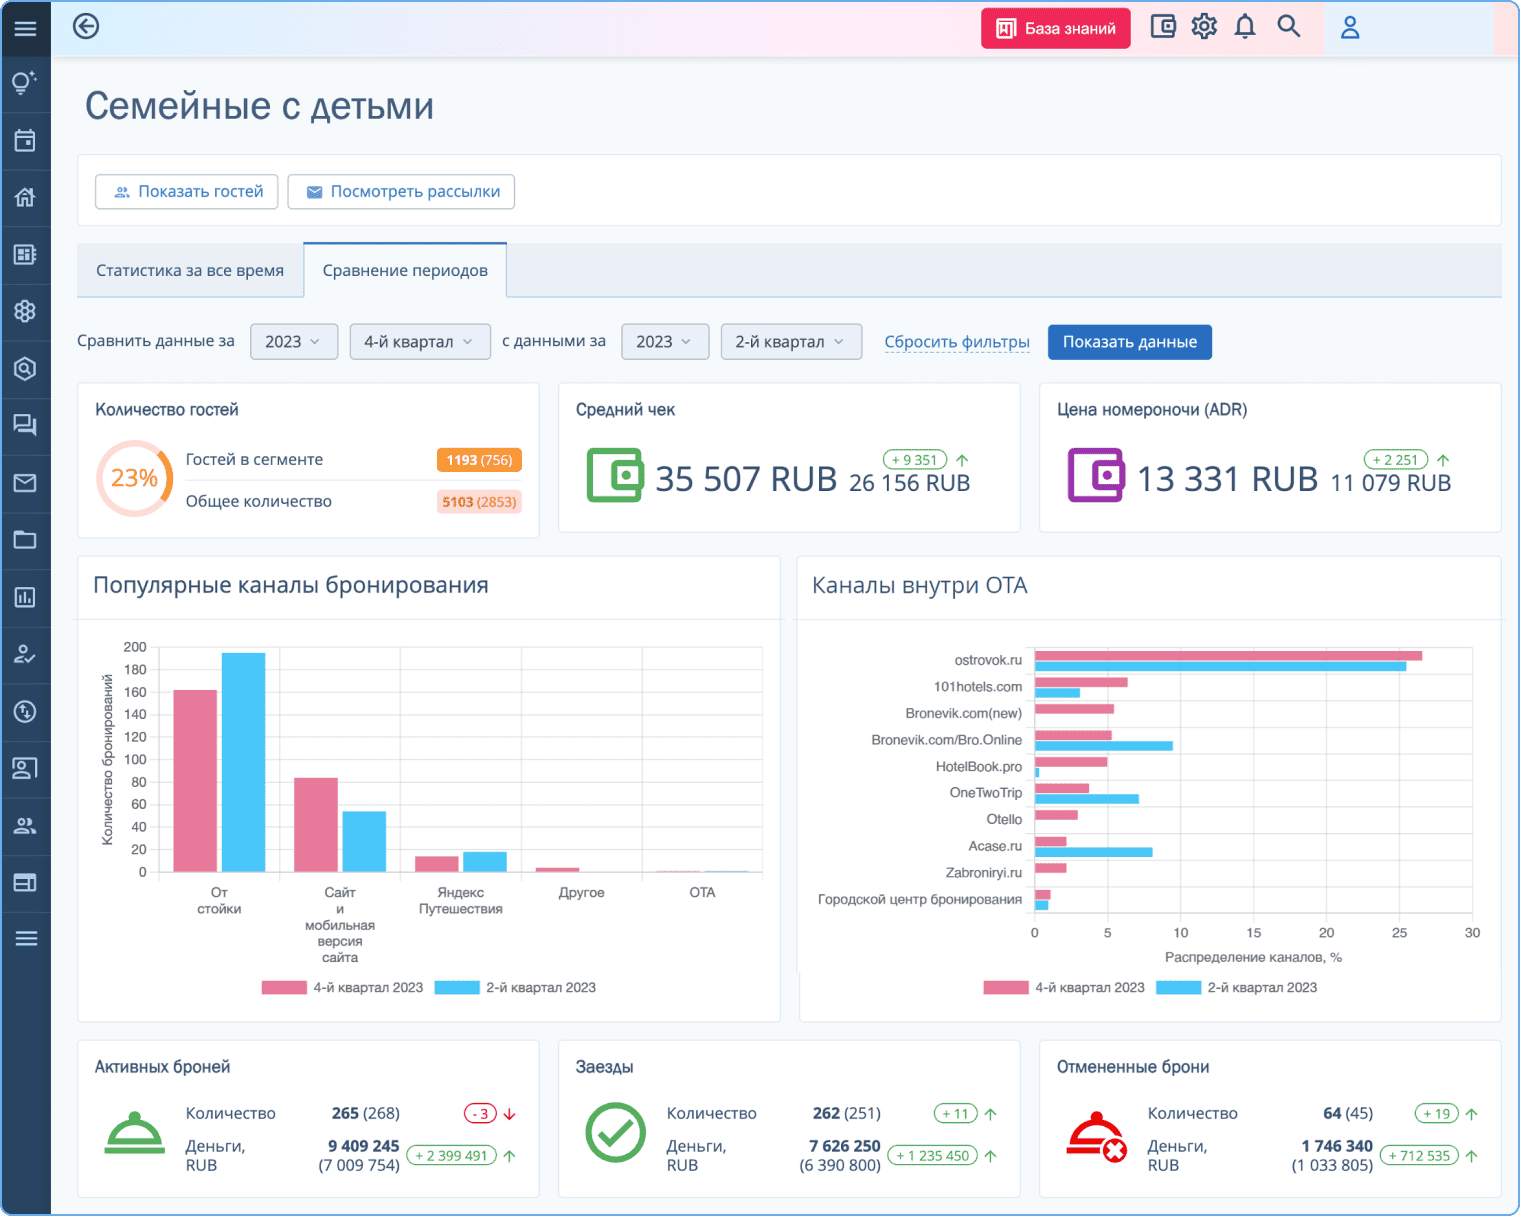Open the flower-shaped sidebar icon
This screenshot has width=1520, height=1216.
click(25, 311)
